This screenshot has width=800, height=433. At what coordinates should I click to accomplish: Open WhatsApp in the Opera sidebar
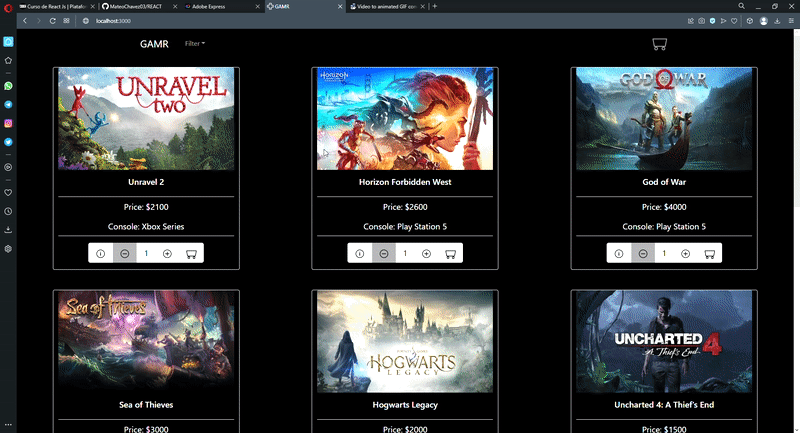click(x=8, y=86)
